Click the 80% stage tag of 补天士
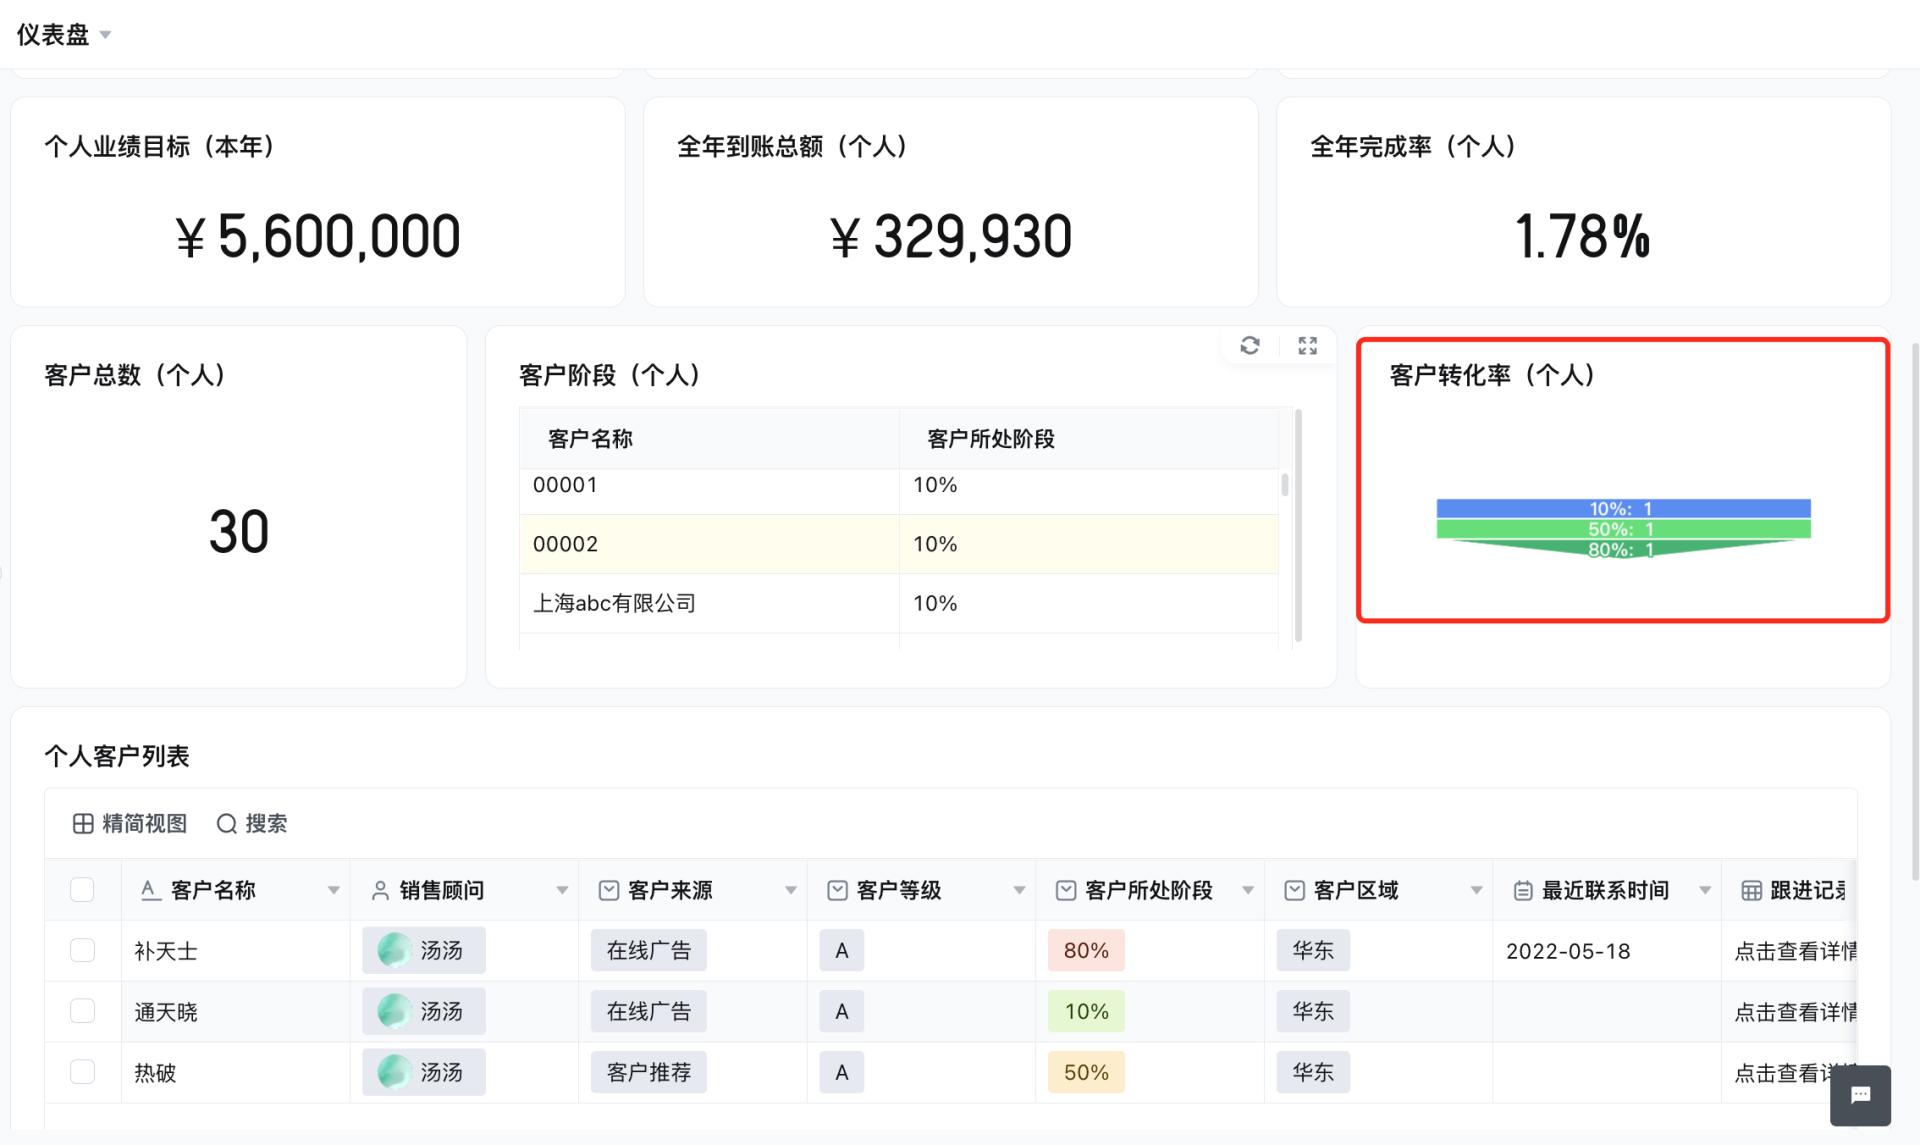The image size is (1920, 1145). click(1085, 950)
